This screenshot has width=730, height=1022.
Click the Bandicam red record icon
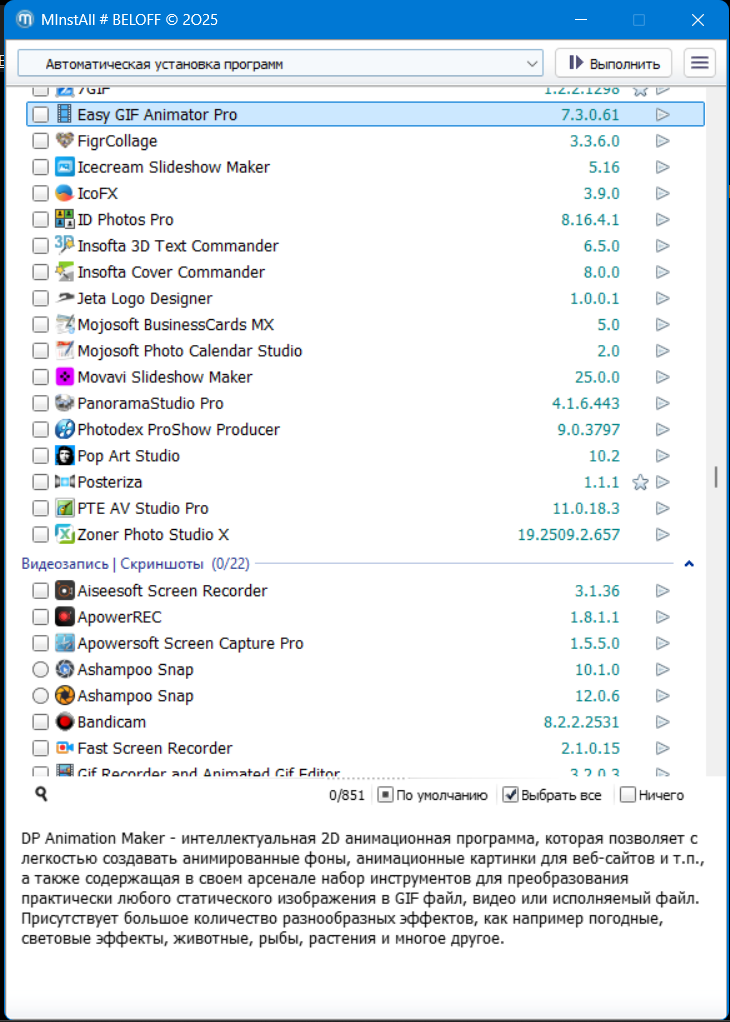[x=64, y=722]
